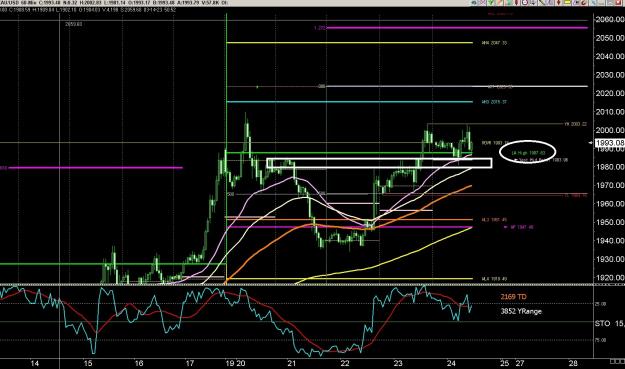Image resolution: width=625 pixels, height=369 pixels.
Task: Click date 14 on the time axis
Action: pyautogui.click(x=35, y=363)
